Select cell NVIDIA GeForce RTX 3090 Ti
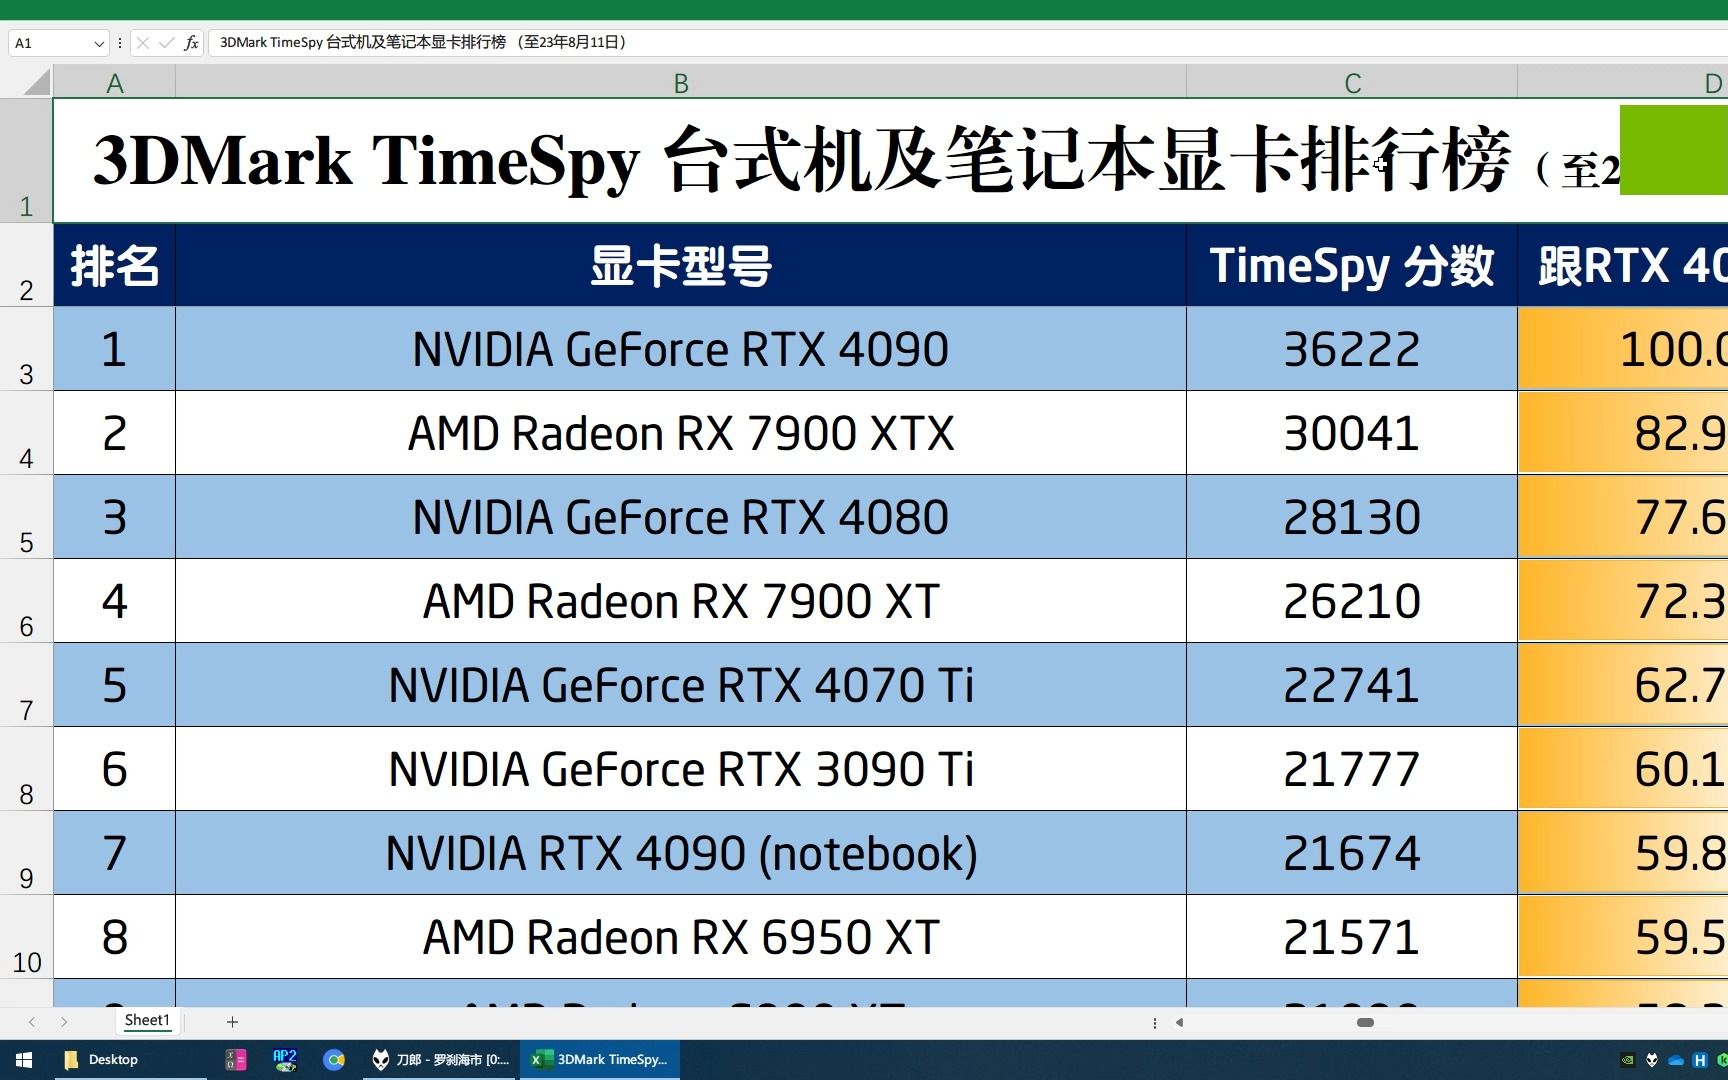Image resolution: width=1728 pixels, height=1080 pixels. (681, 769)
